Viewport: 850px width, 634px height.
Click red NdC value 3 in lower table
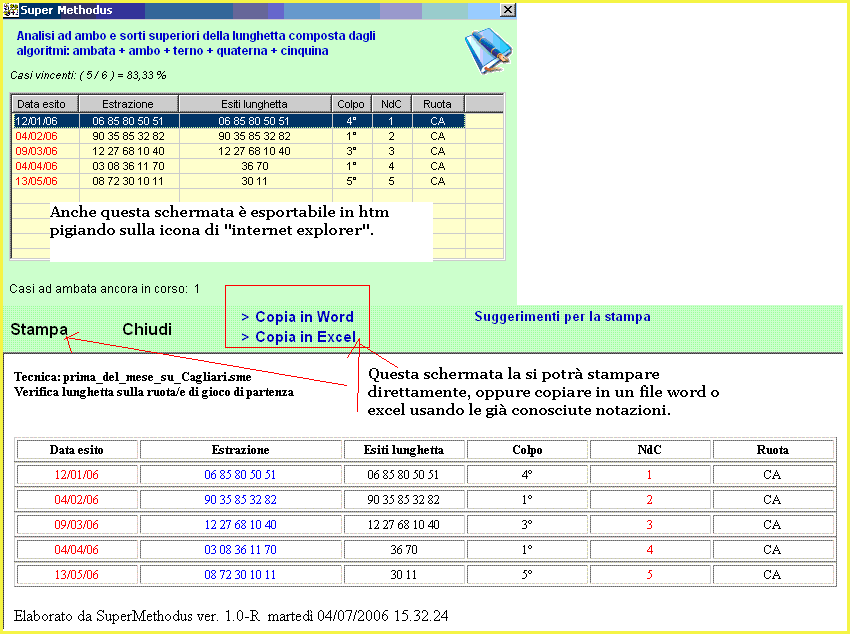click(x=649, y=525)
